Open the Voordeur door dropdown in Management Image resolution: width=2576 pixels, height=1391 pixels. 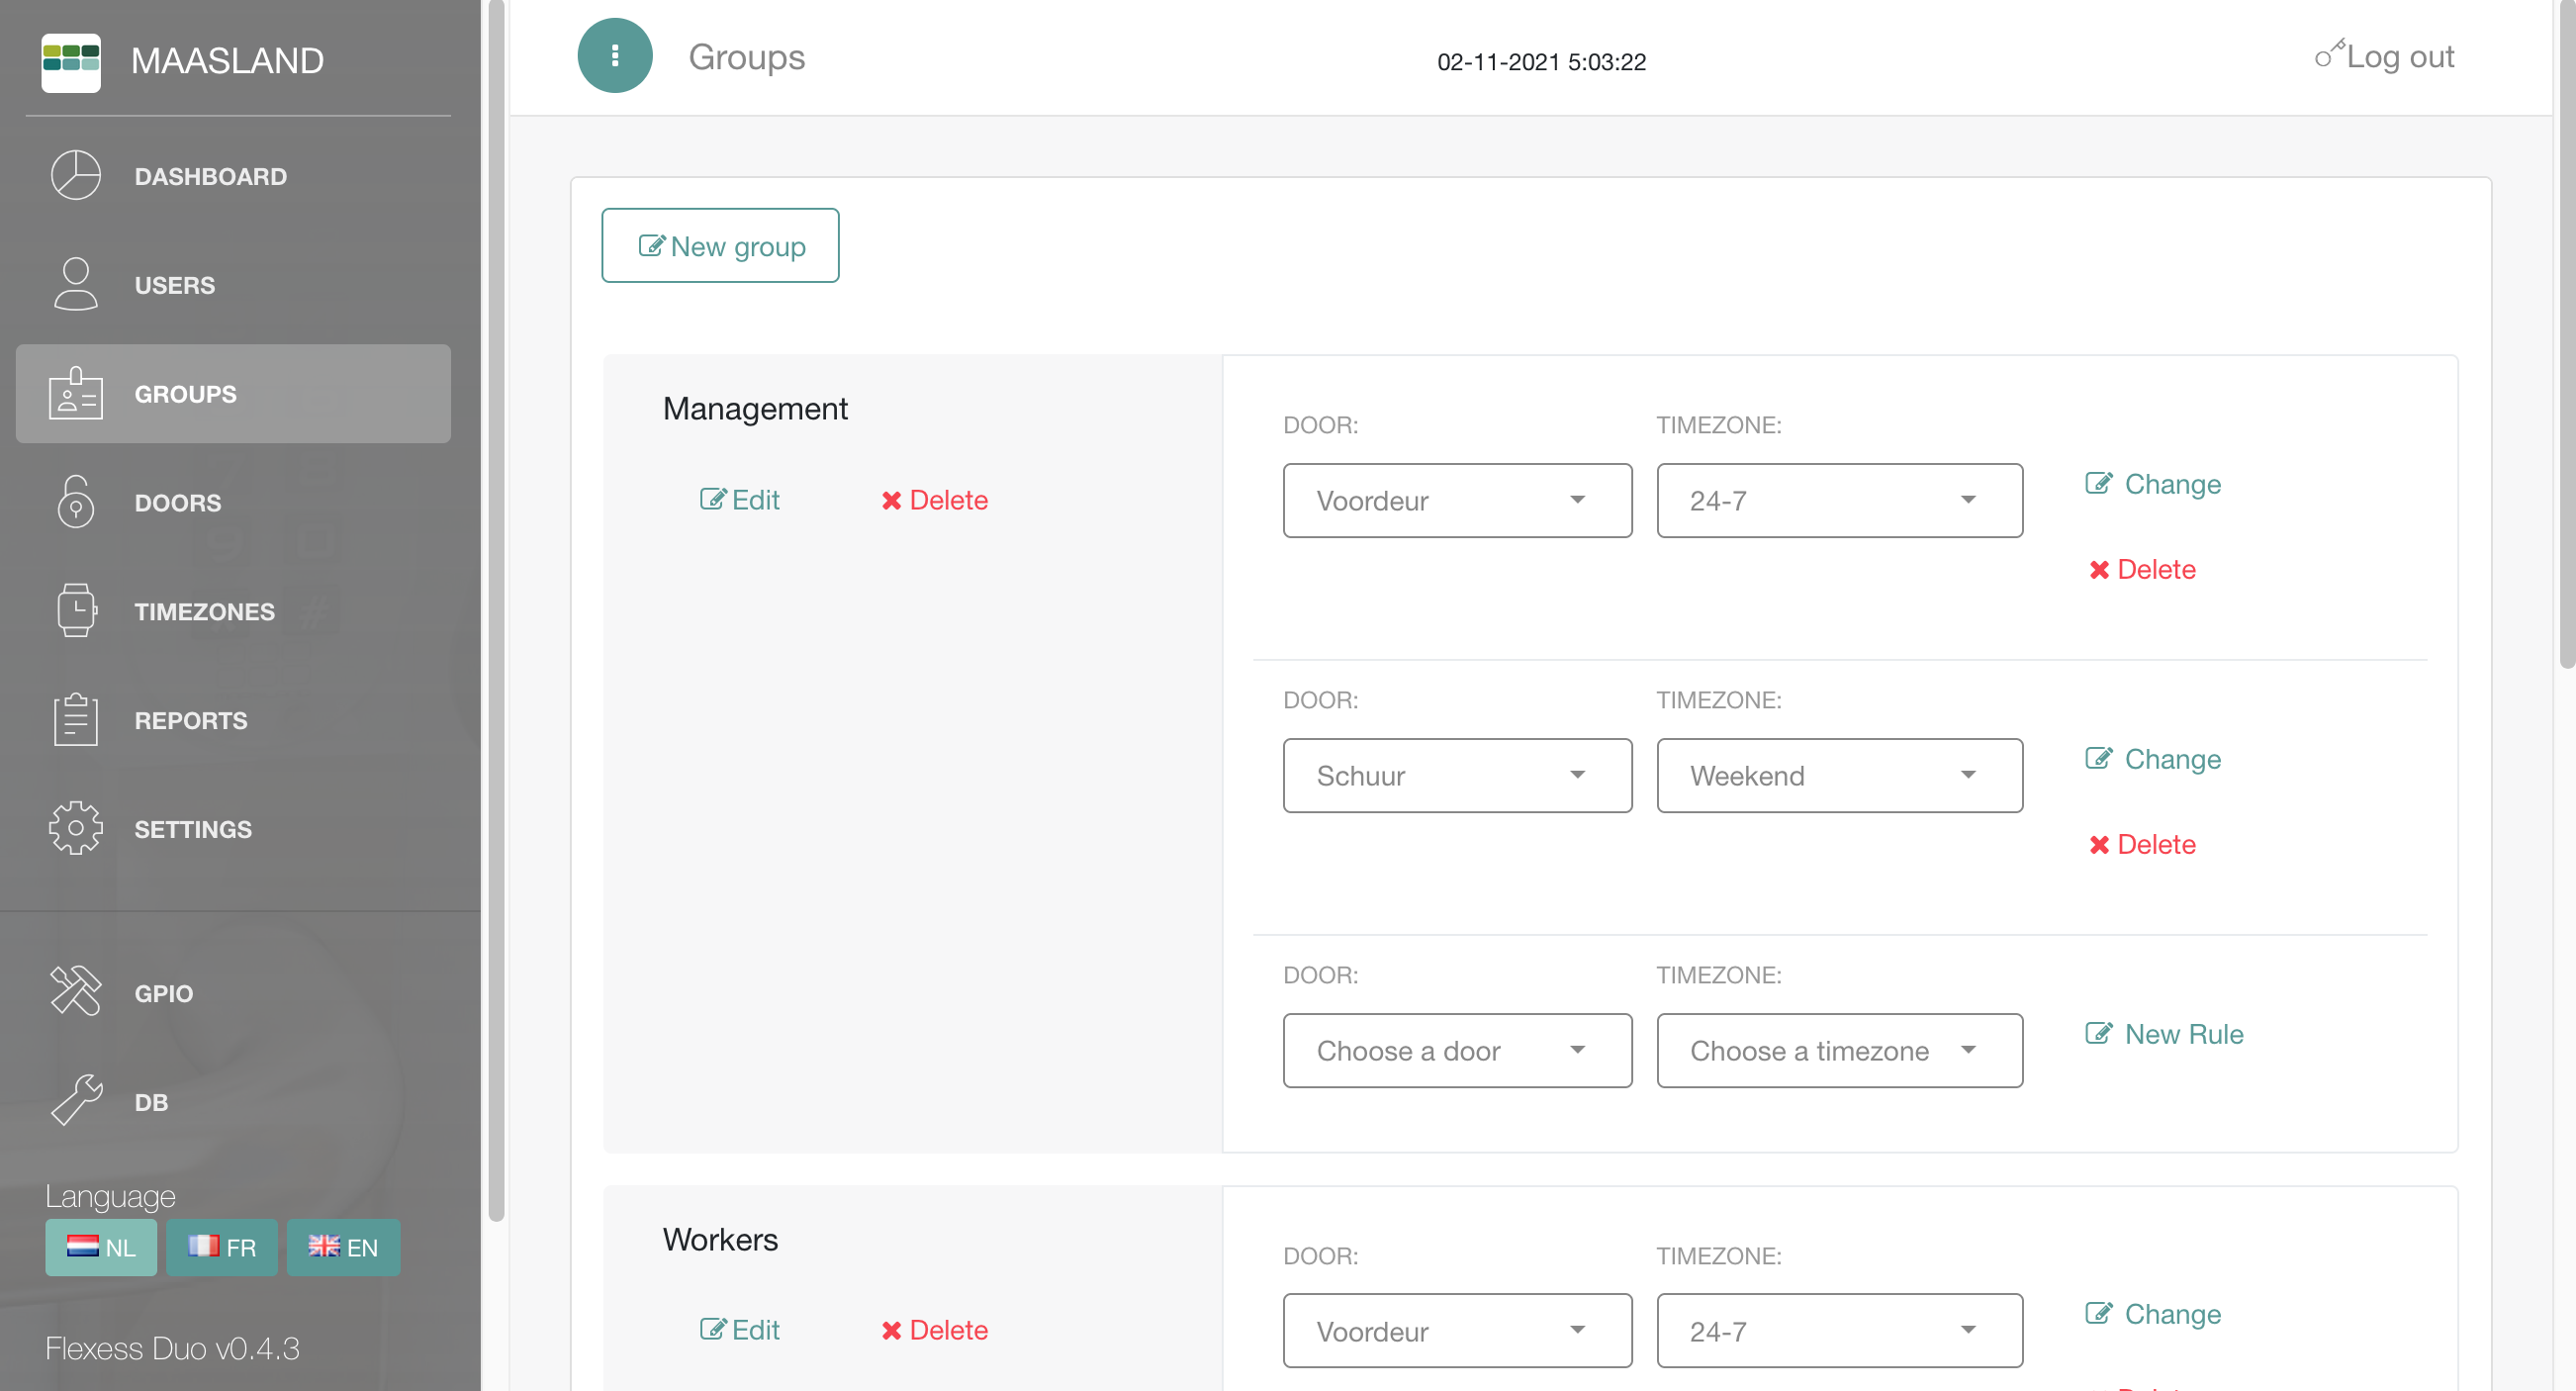pos(1457,501)
